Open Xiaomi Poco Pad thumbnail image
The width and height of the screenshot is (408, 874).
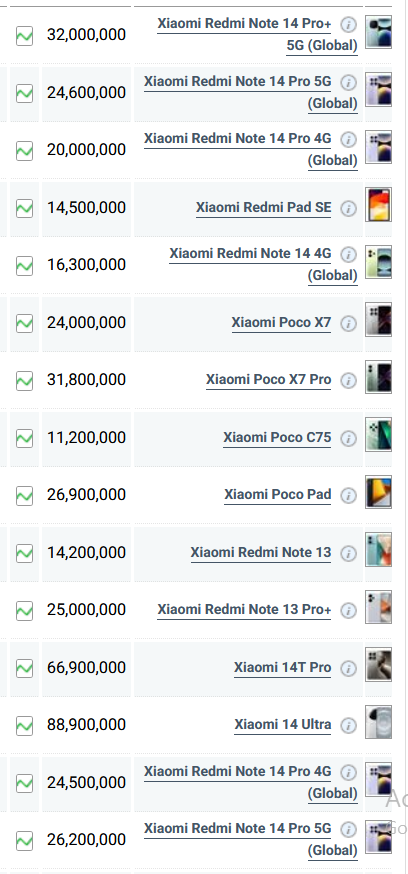coord(378,492)
